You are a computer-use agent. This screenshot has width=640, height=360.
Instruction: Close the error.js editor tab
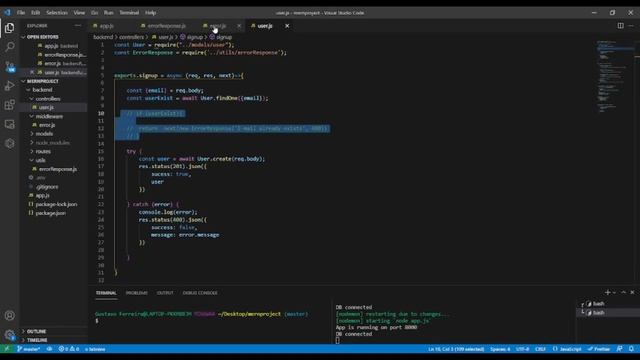[239, 26]
